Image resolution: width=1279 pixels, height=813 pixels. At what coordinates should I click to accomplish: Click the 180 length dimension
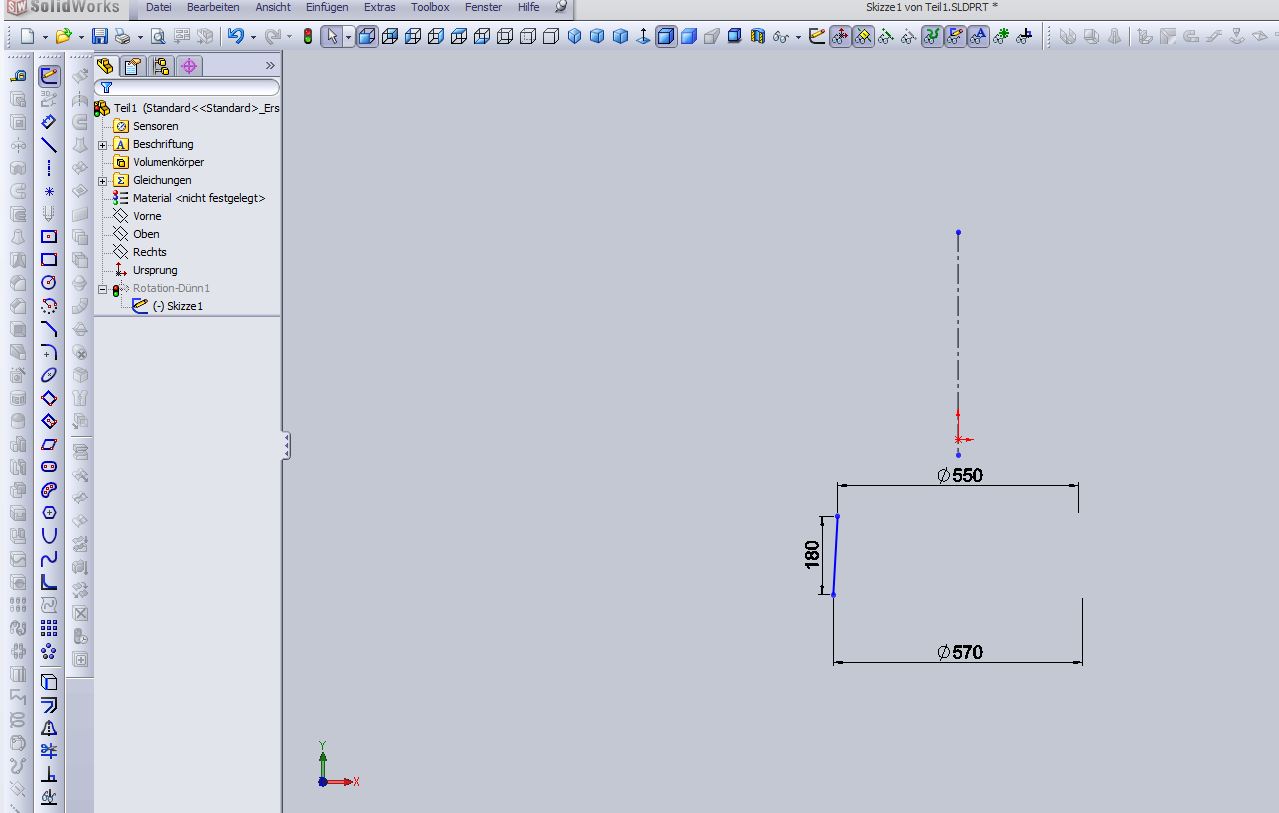tap(812, 554)
